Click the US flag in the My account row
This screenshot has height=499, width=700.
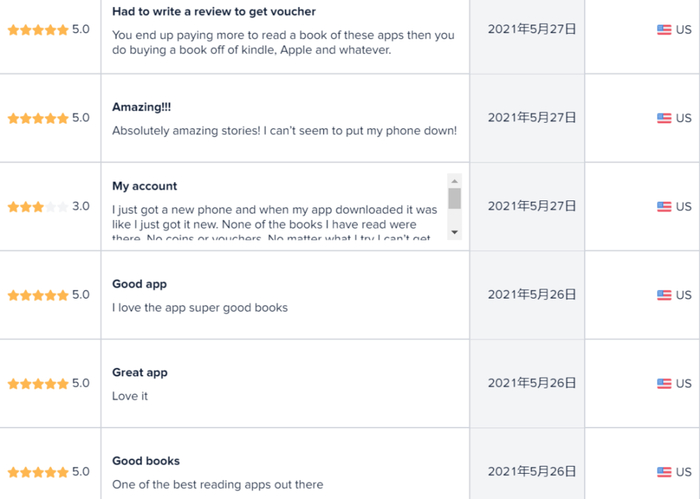pyautogui.click(x=664, y=207)
